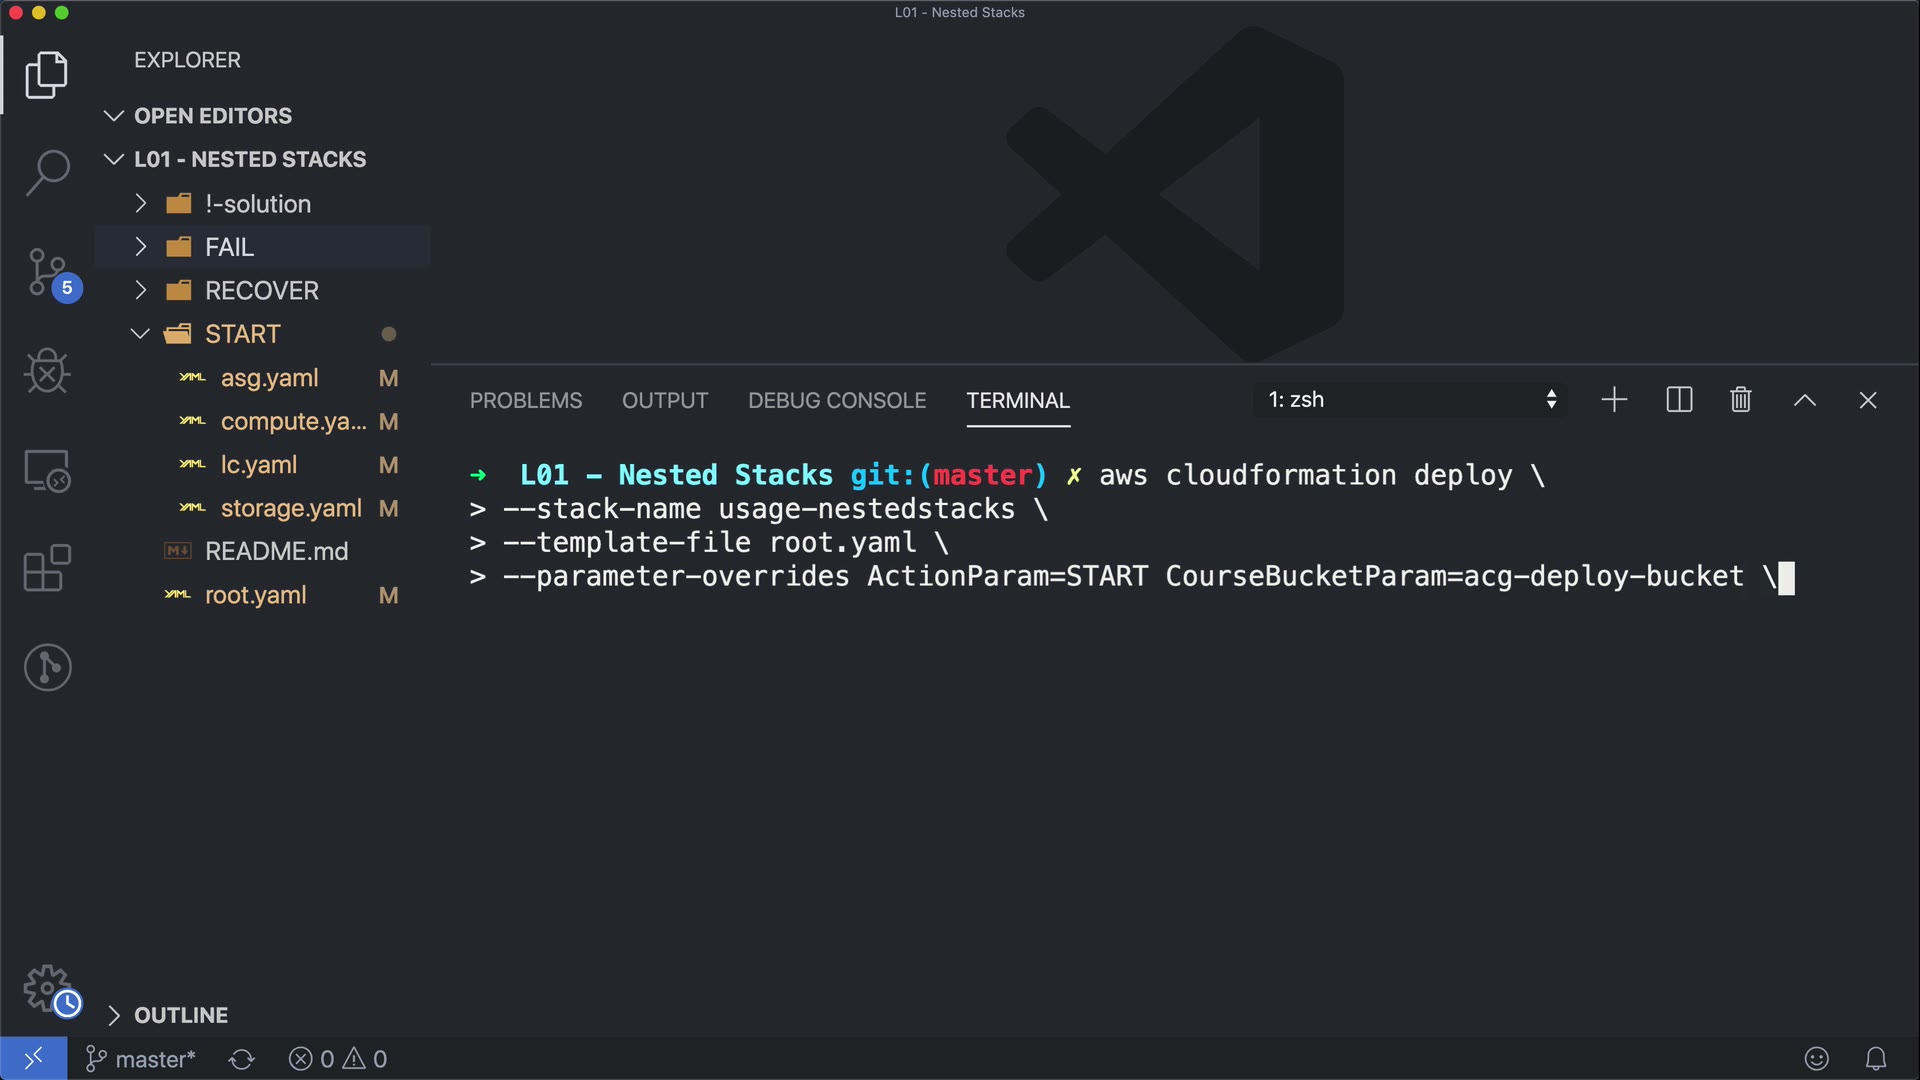Image resolution: width=1920 pixels, height=1080 pixels.
Task: Open Source Control view with 5 changes
Action: [x=47, y=272]
